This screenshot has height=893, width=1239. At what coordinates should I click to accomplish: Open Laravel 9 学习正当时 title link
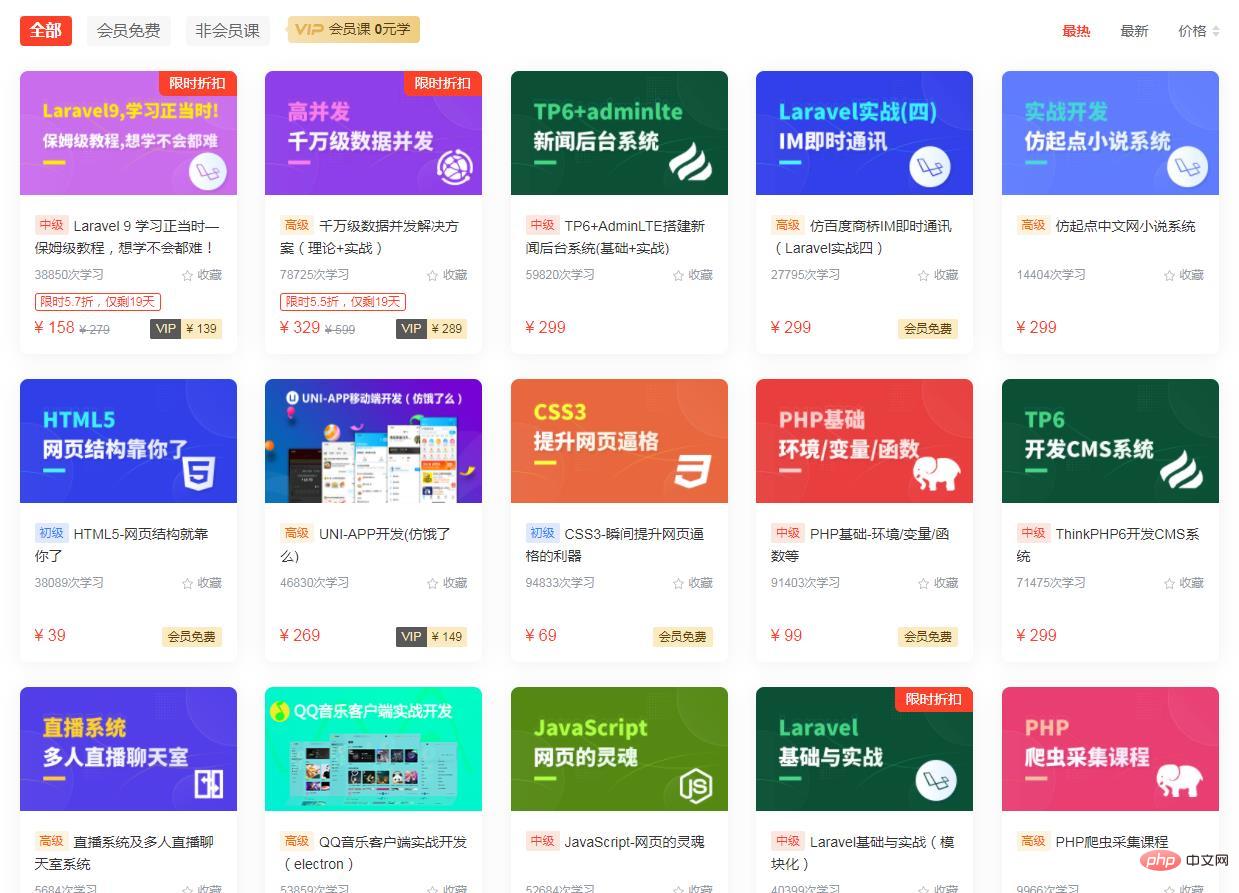[127, 237]
